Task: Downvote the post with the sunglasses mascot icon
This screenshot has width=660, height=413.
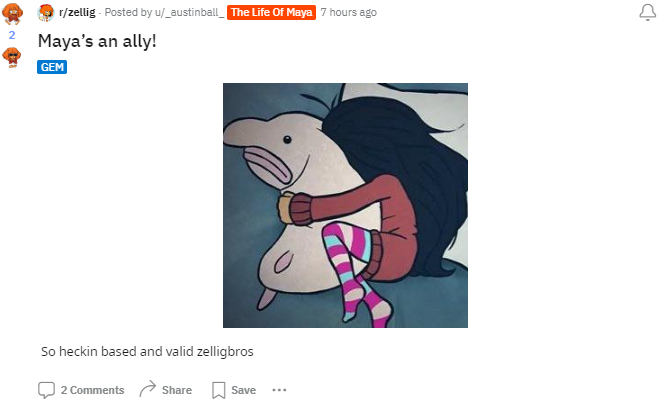Action: click(x=12, y=57)
